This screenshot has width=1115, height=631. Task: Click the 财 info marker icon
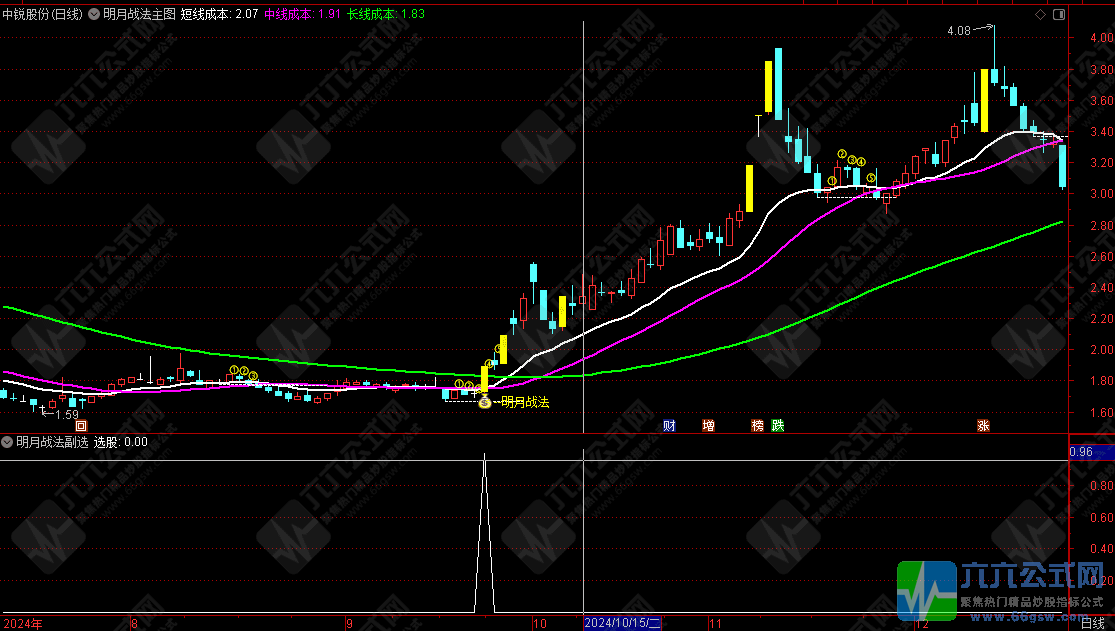click(669, 425)
